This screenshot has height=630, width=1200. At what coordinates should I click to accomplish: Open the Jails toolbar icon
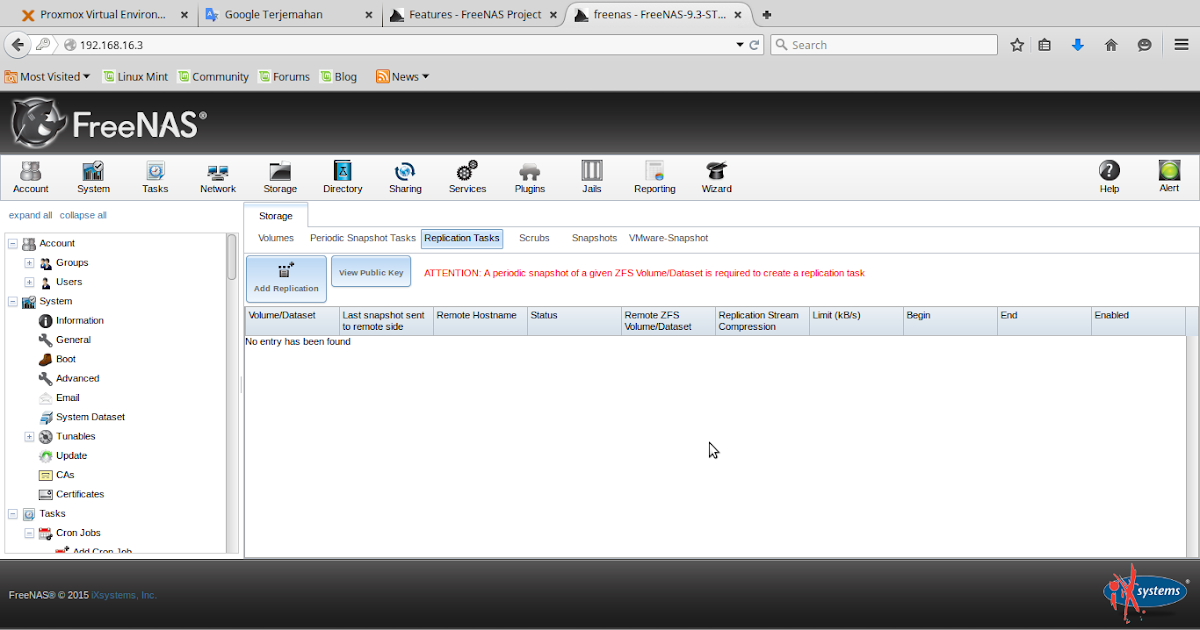pyautogui.click(x=592, y=177)
